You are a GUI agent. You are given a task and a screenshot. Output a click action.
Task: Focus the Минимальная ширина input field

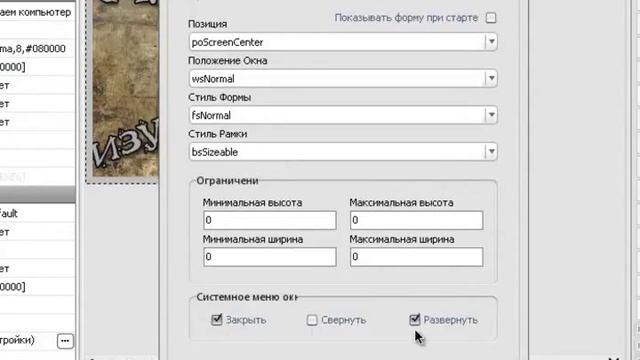pyautogui.click(x=270, y=257)
